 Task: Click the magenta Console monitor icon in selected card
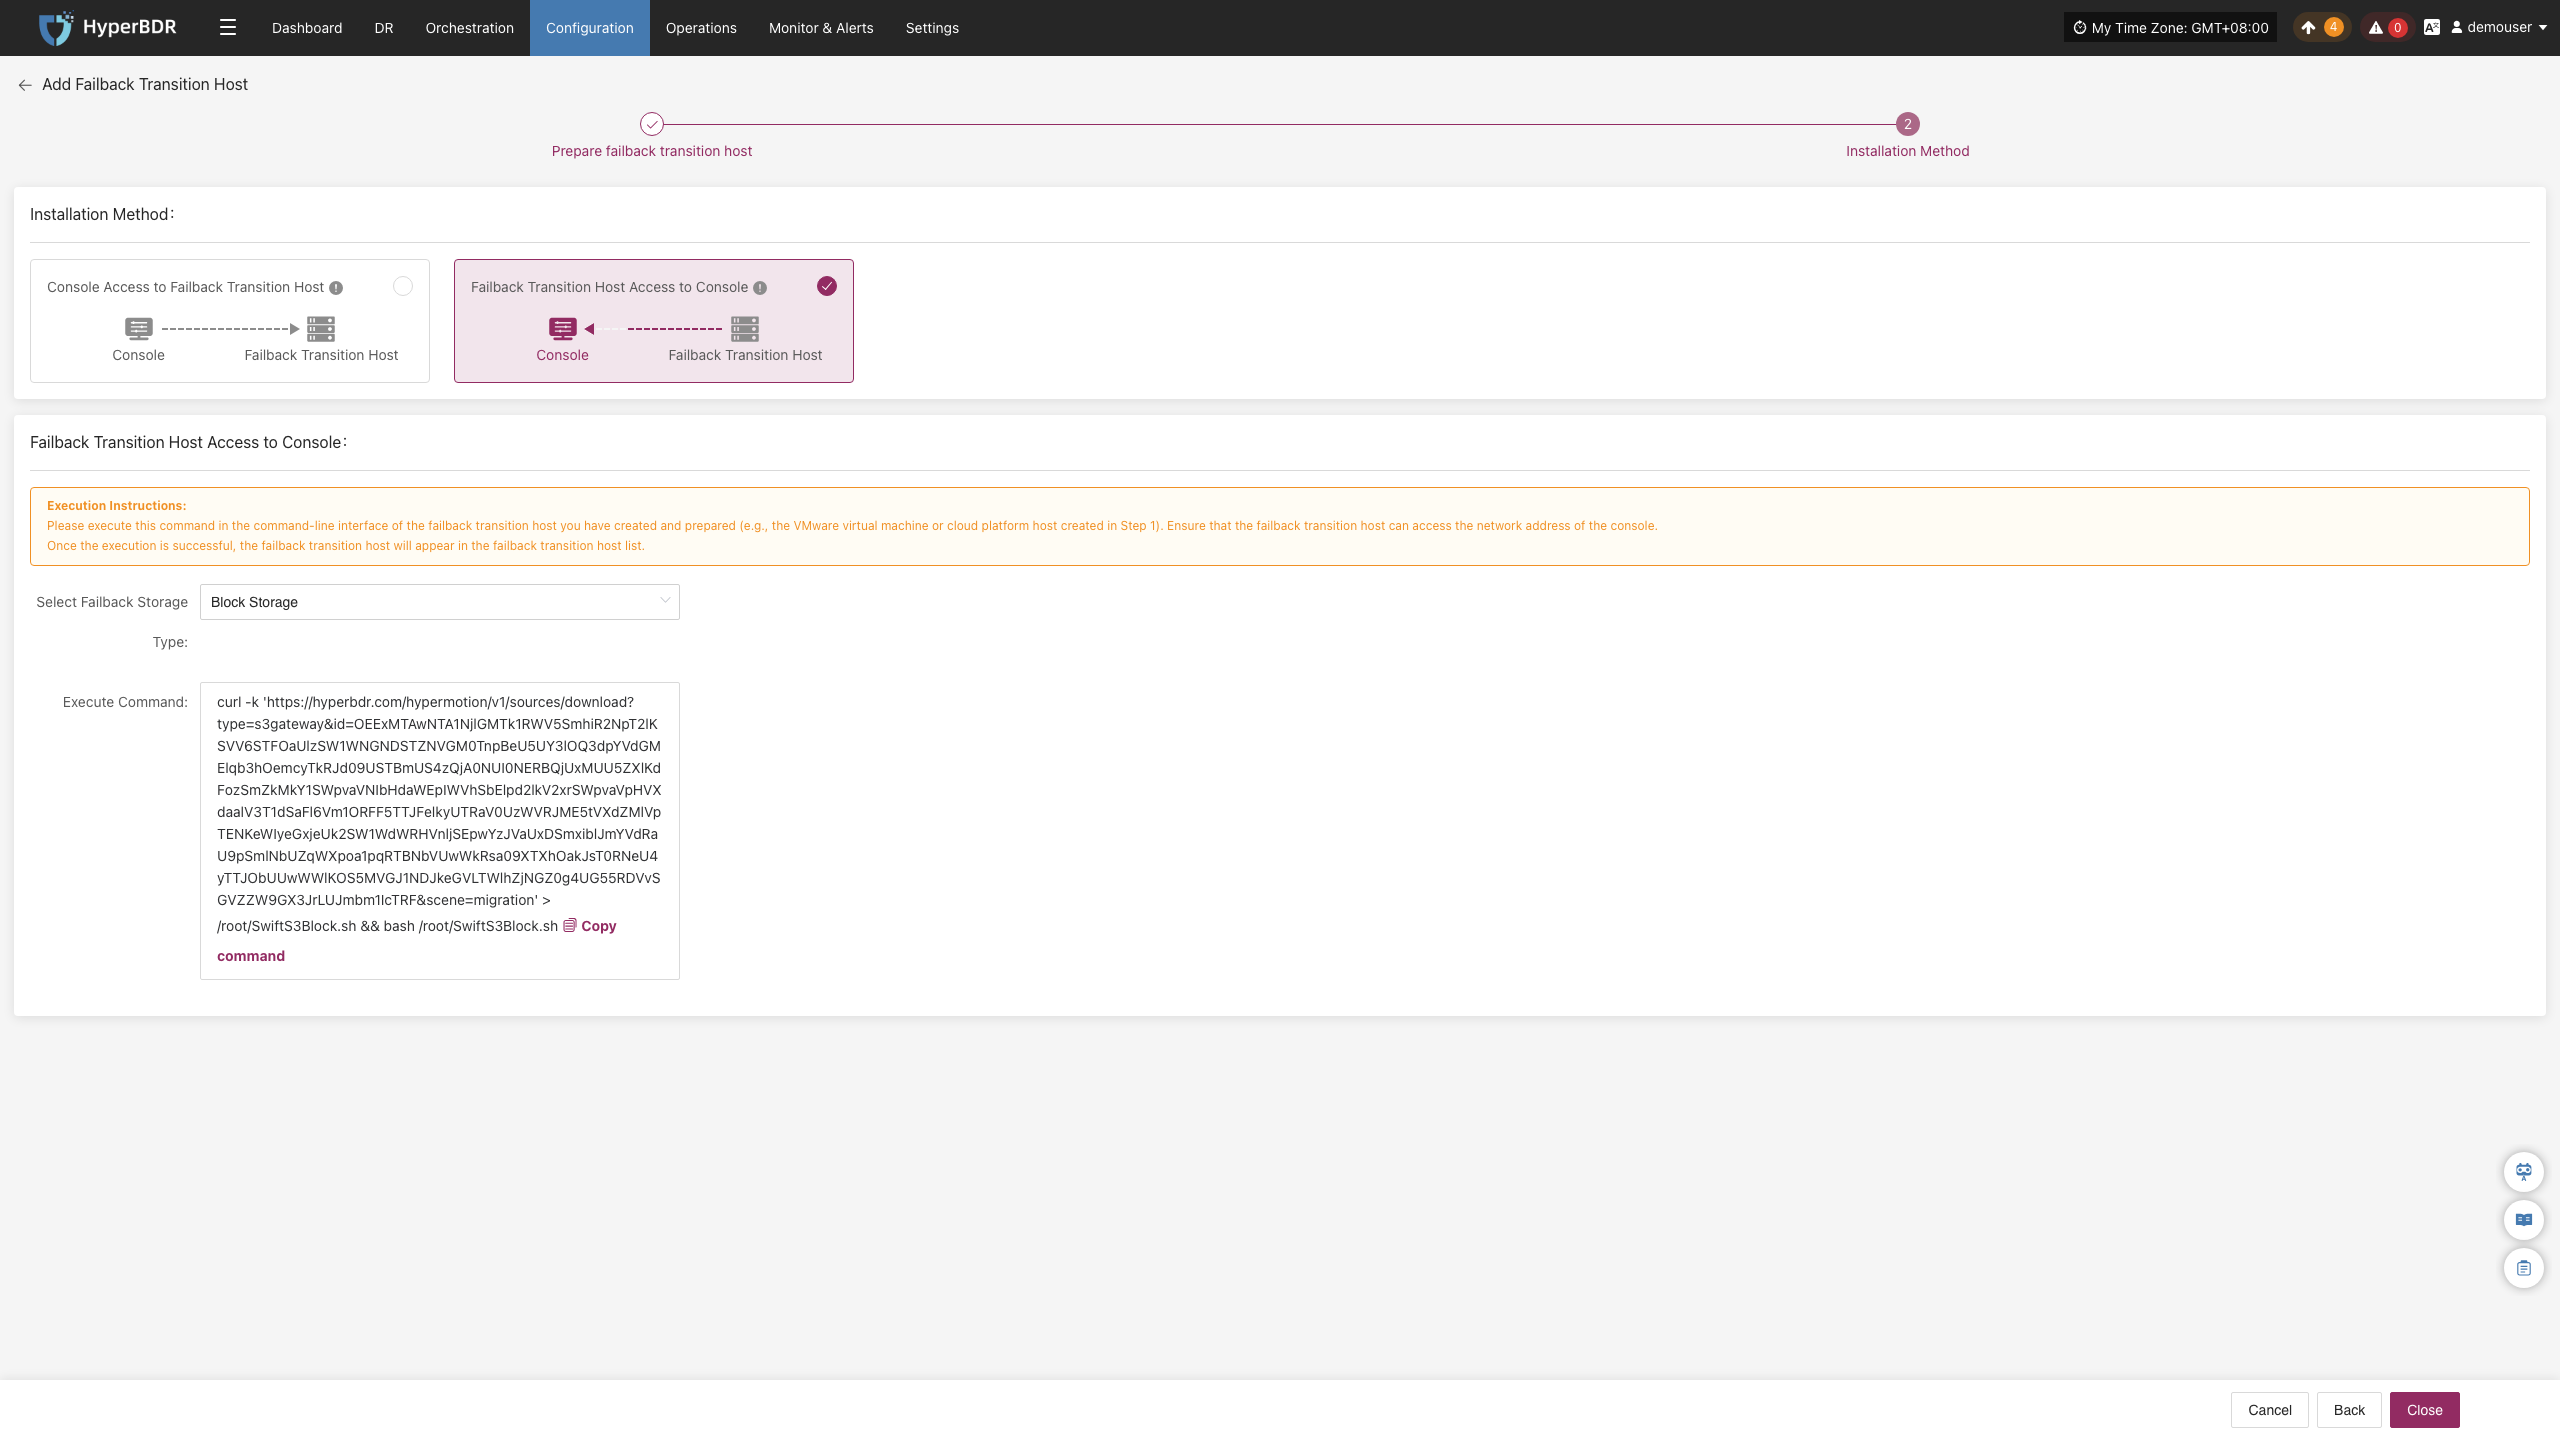coord(563,328)
